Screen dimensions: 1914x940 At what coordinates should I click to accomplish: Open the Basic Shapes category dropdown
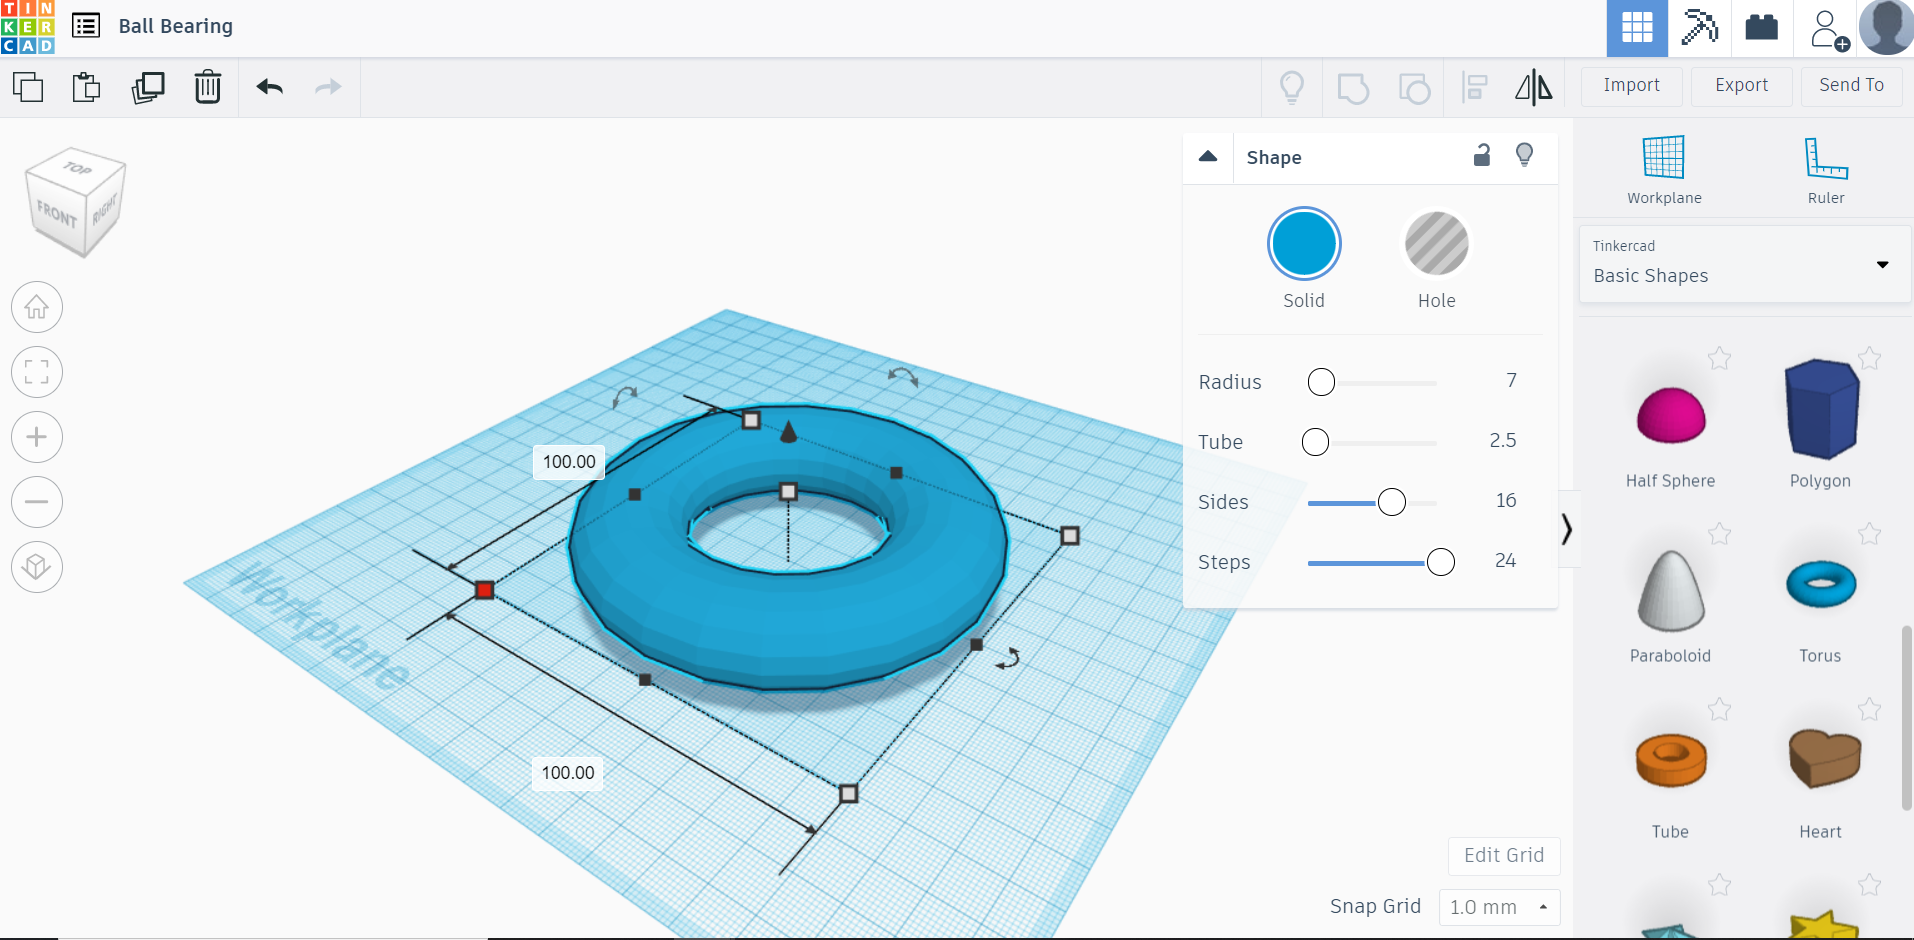point(1745,264)
